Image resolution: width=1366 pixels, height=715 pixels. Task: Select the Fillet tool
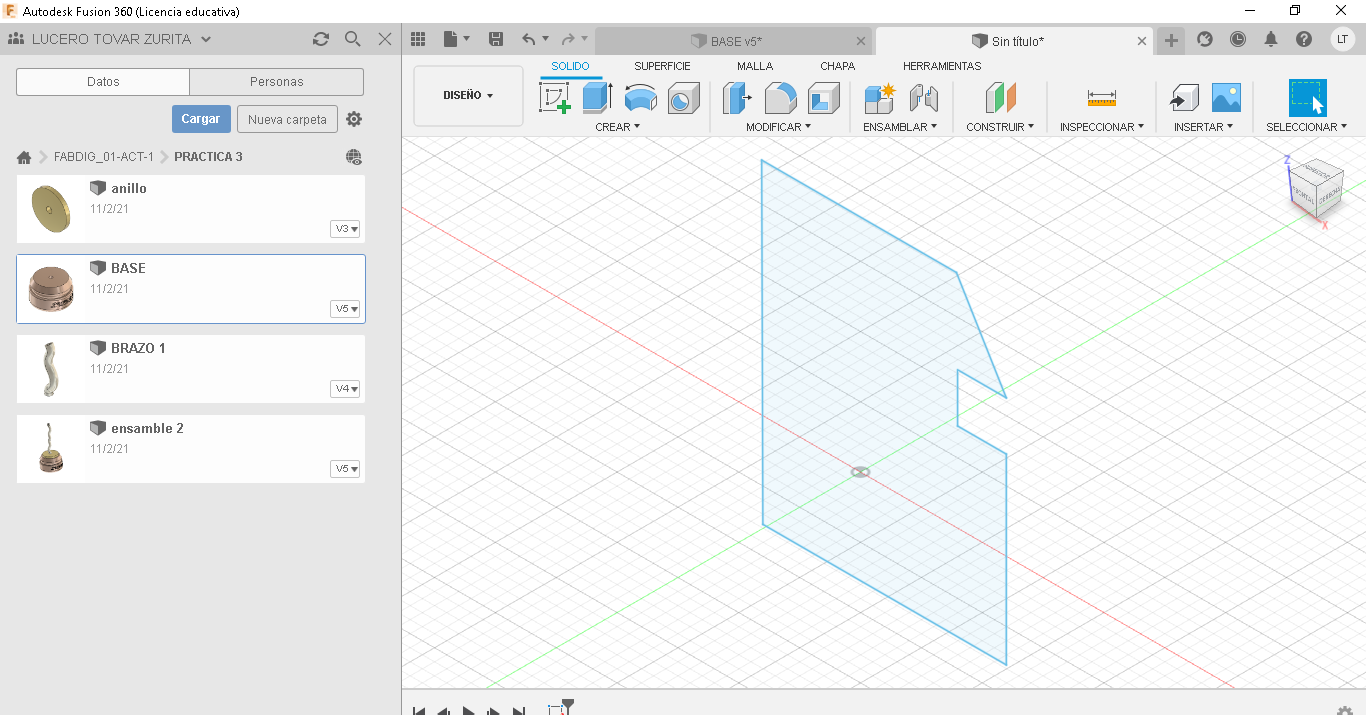click(780, 98)
